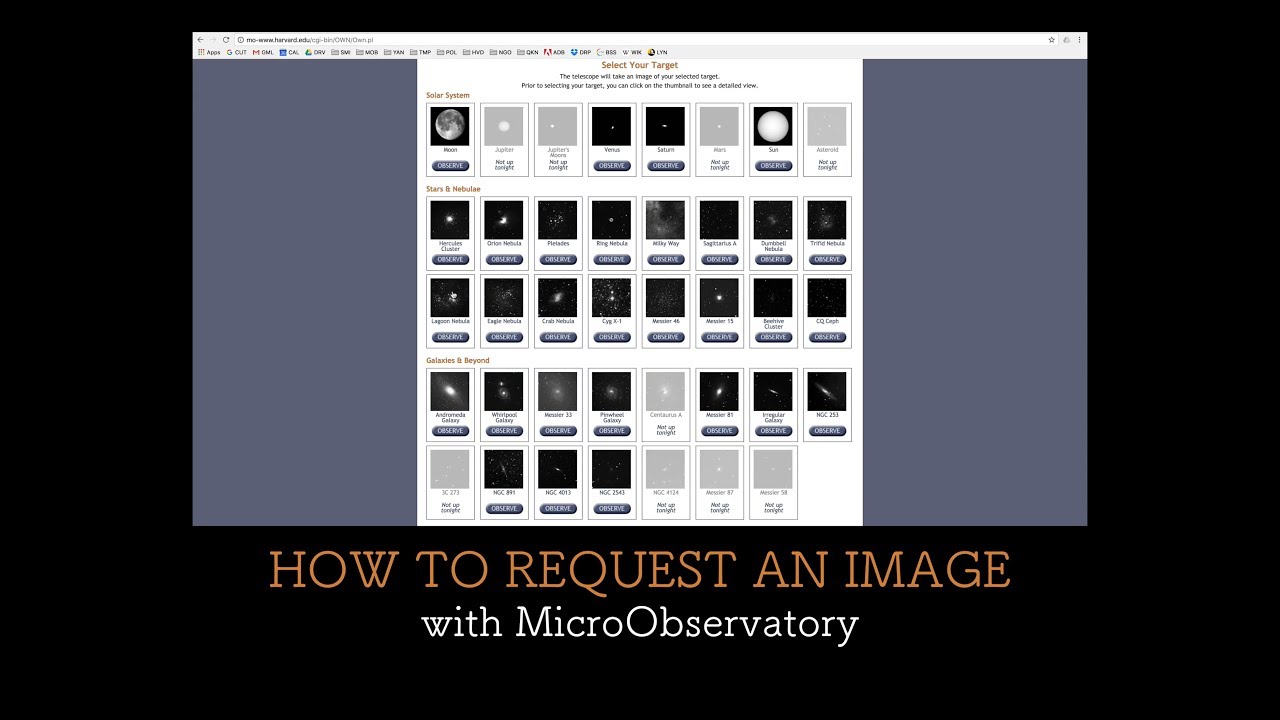The image size is (1280, 720).
Task: Open the CUT Google bookmark
Action: [236, 52]
